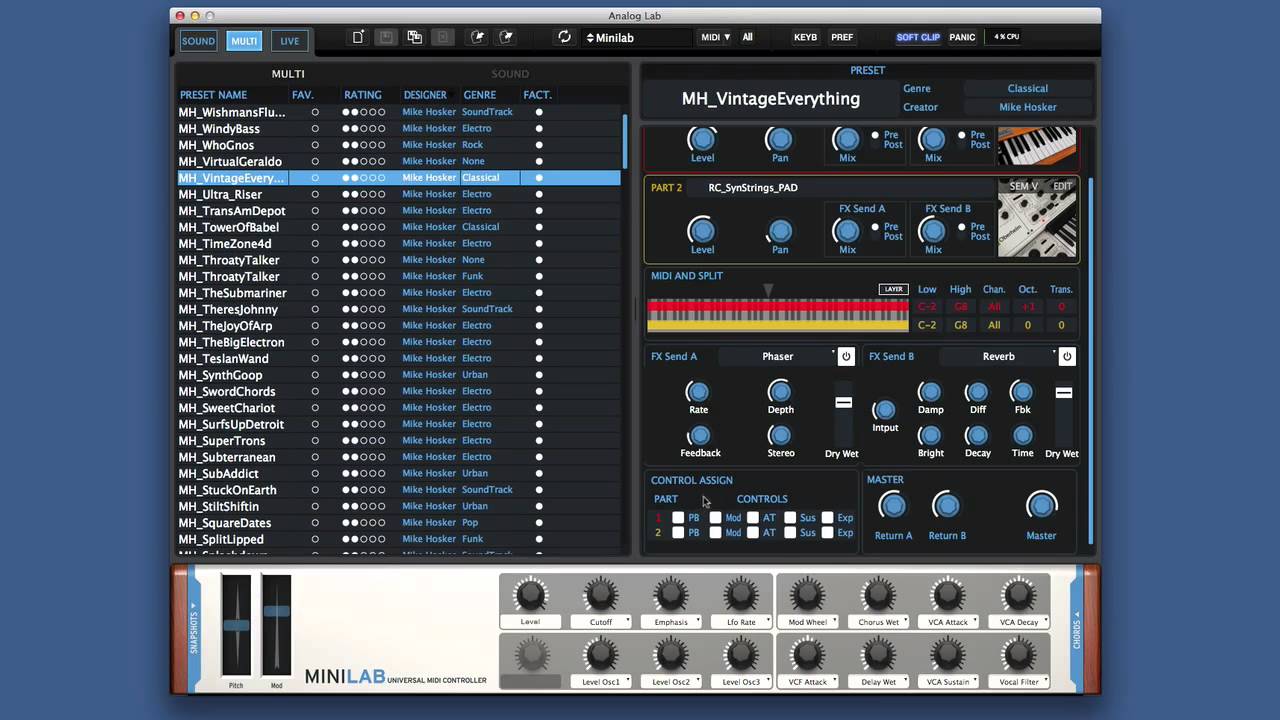Click the Save As duplicate icon
This screenshot has height=720, width=1280.
click(414, 37)
